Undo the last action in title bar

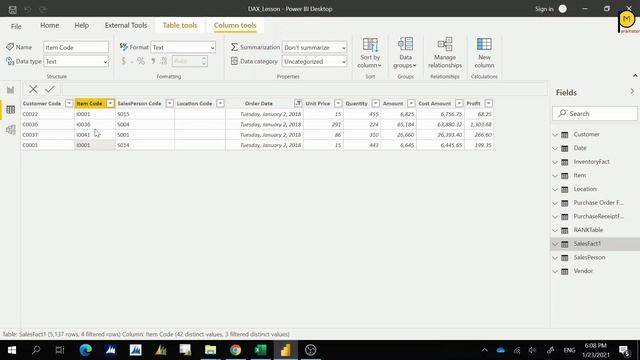pos(28,9)
